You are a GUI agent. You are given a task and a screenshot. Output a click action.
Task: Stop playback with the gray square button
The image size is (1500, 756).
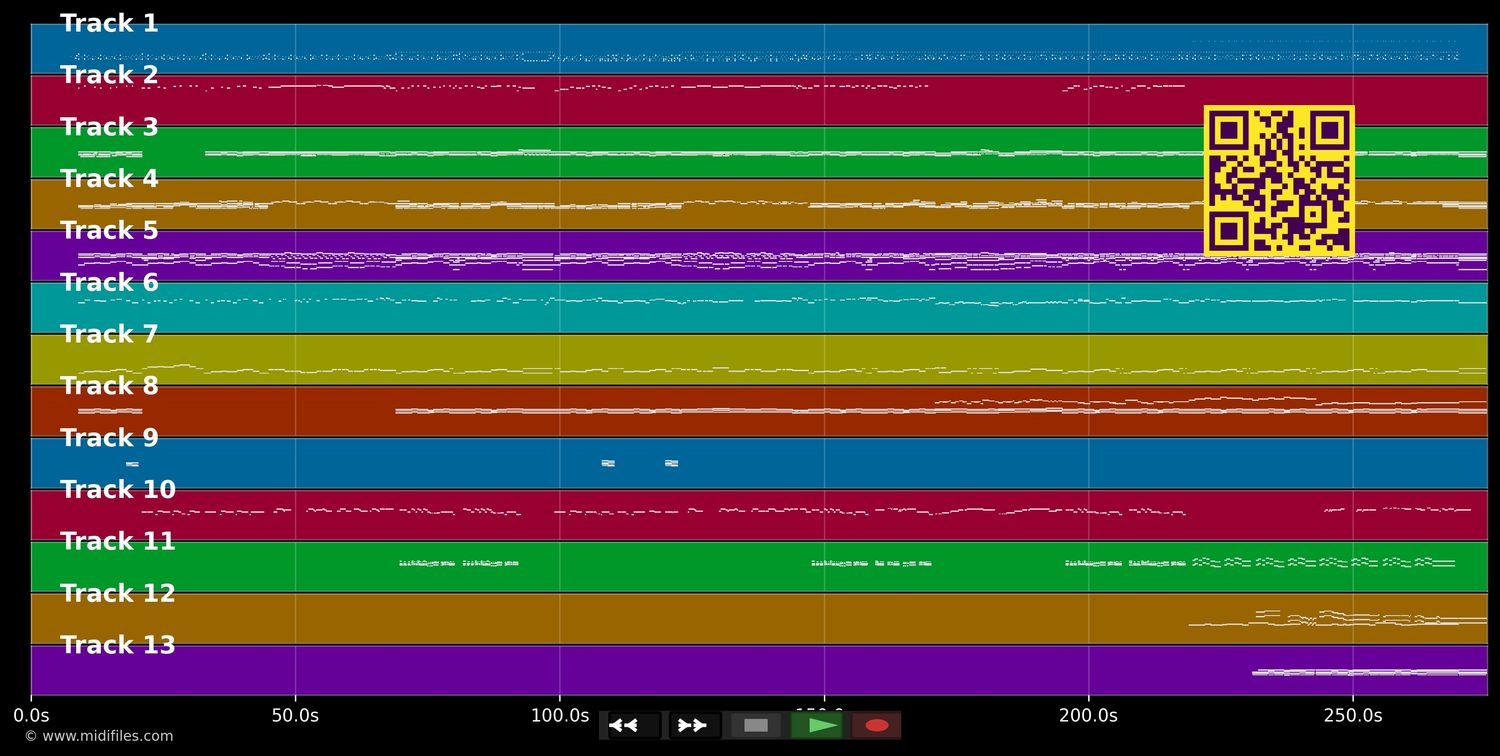pos(756,725)
